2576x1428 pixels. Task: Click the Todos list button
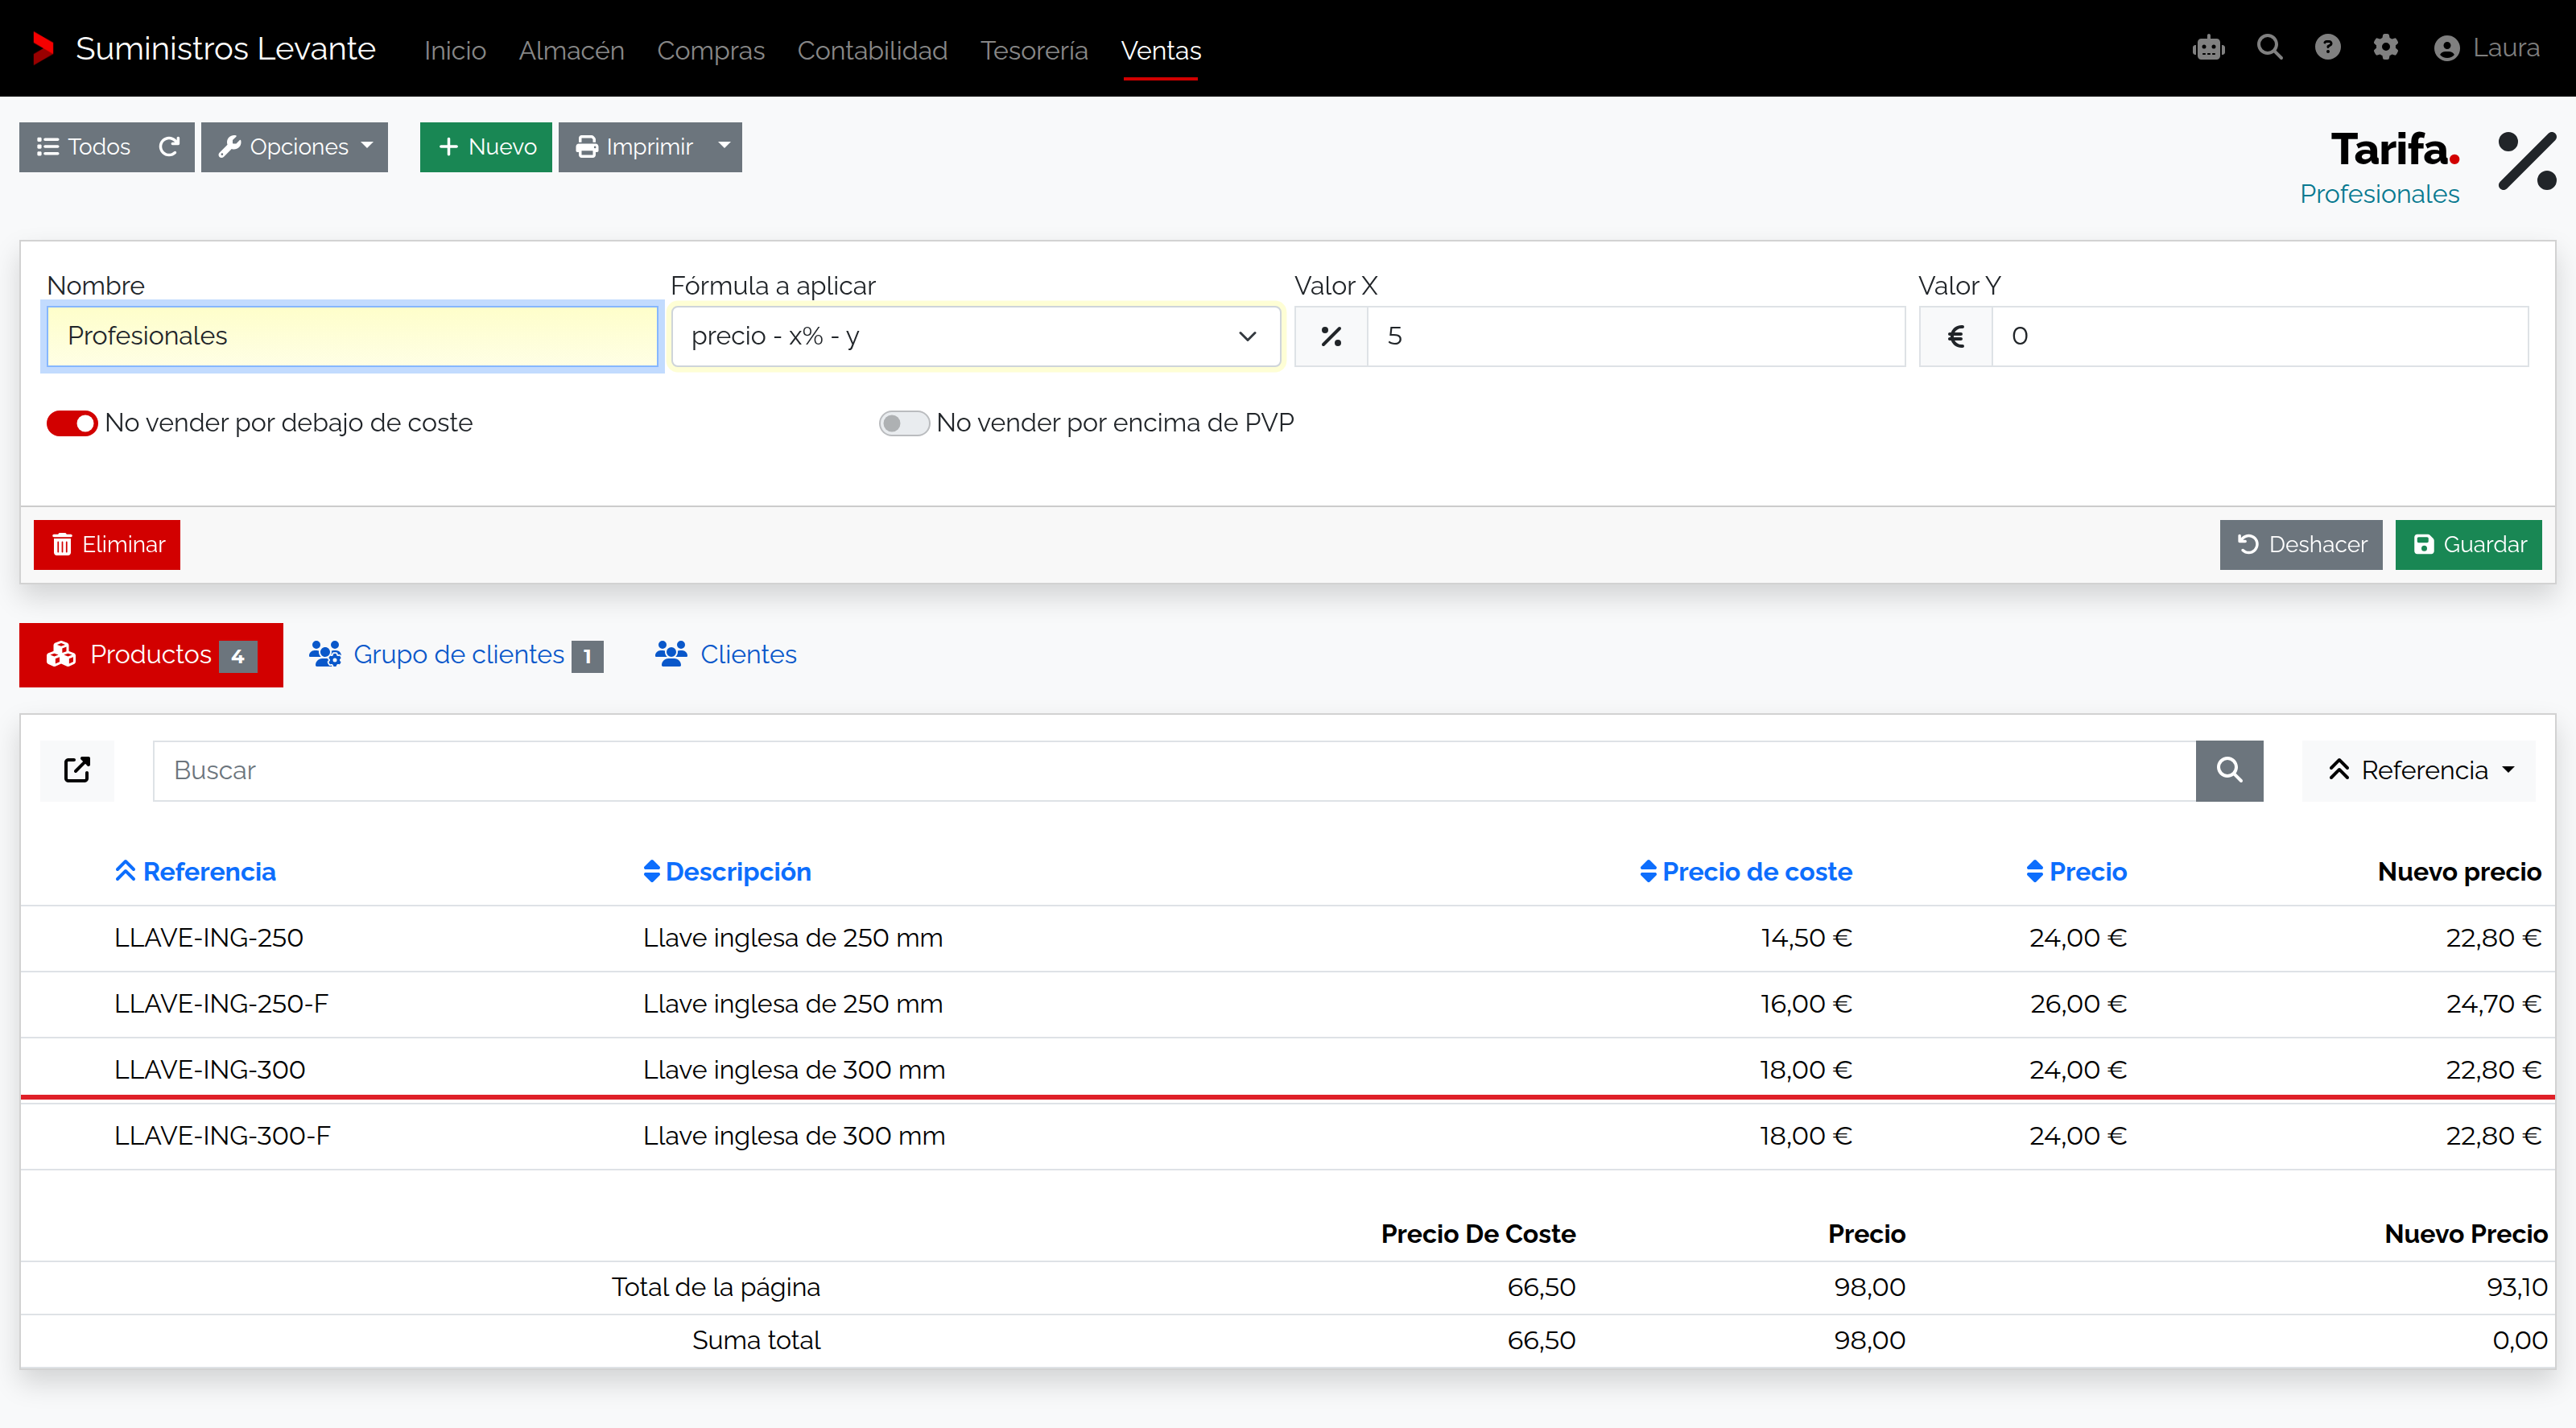click(83, 147)
